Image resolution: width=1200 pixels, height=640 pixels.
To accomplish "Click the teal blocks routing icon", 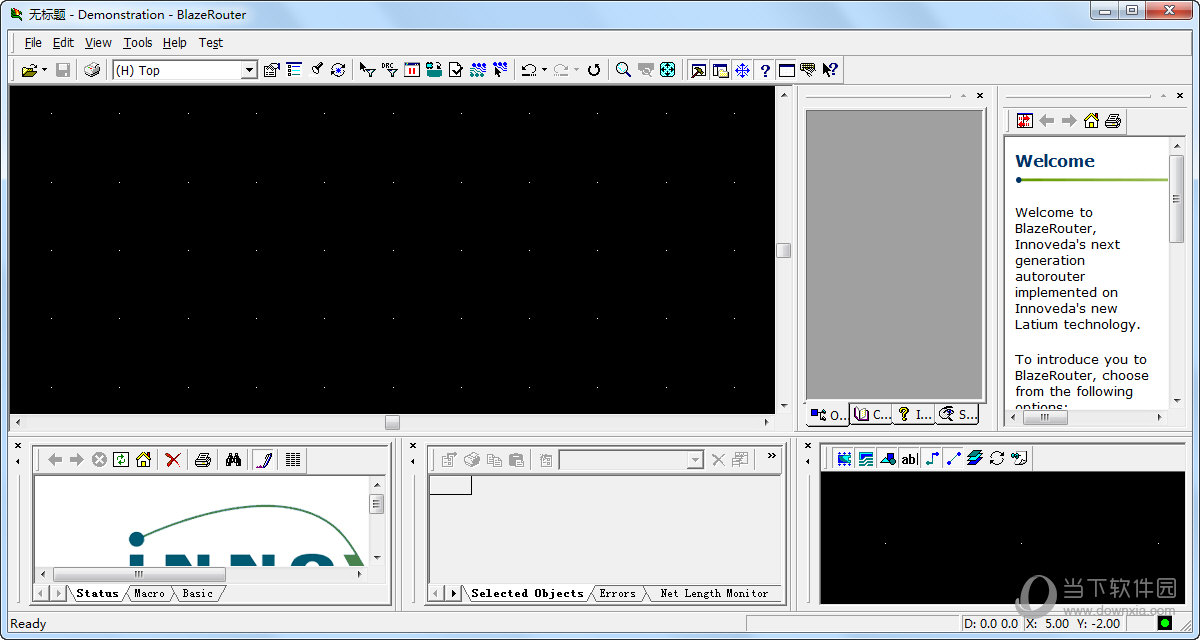I will pyautogui.click(x=434, y=70).
